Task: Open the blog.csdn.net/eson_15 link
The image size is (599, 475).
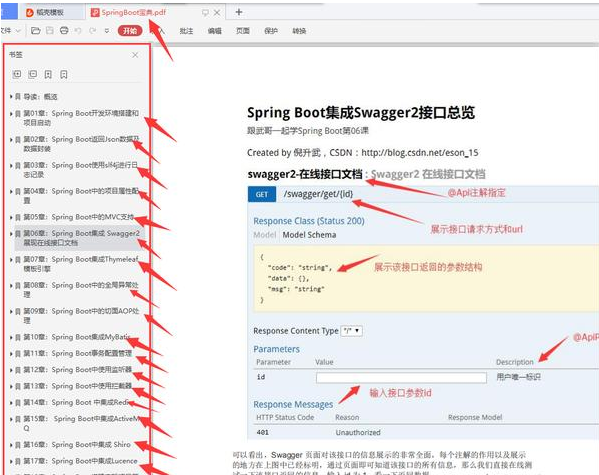Action: tap(419, 153)
